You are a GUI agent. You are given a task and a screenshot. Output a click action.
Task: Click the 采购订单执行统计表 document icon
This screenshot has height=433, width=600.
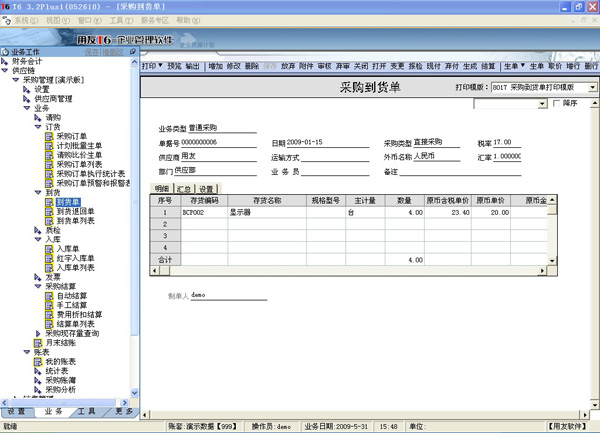point(49,174)
